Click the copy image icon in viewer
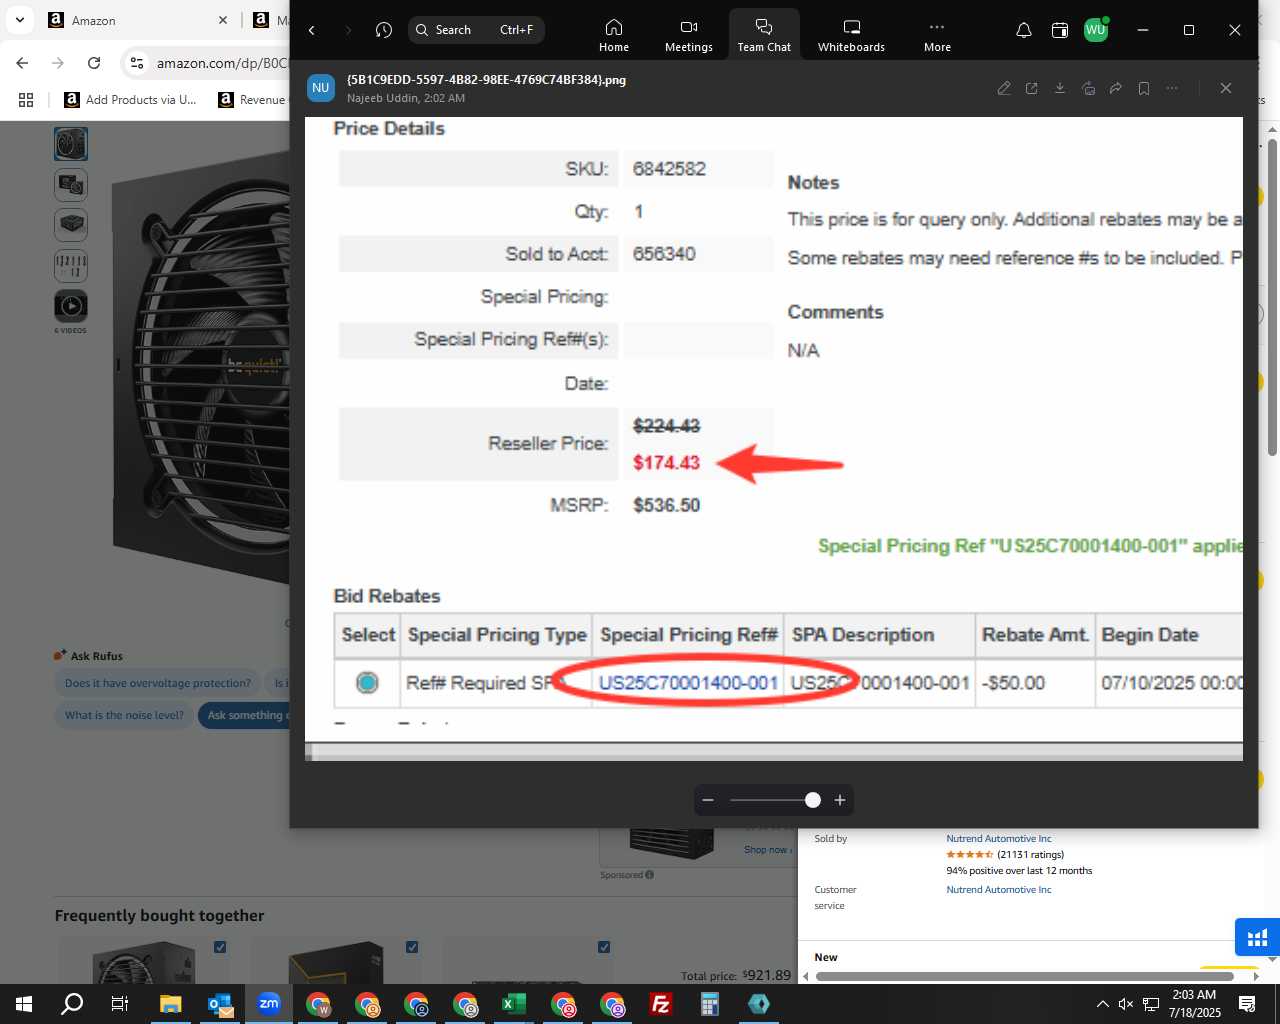1280x1024 pixels. tap(1088, 88)
